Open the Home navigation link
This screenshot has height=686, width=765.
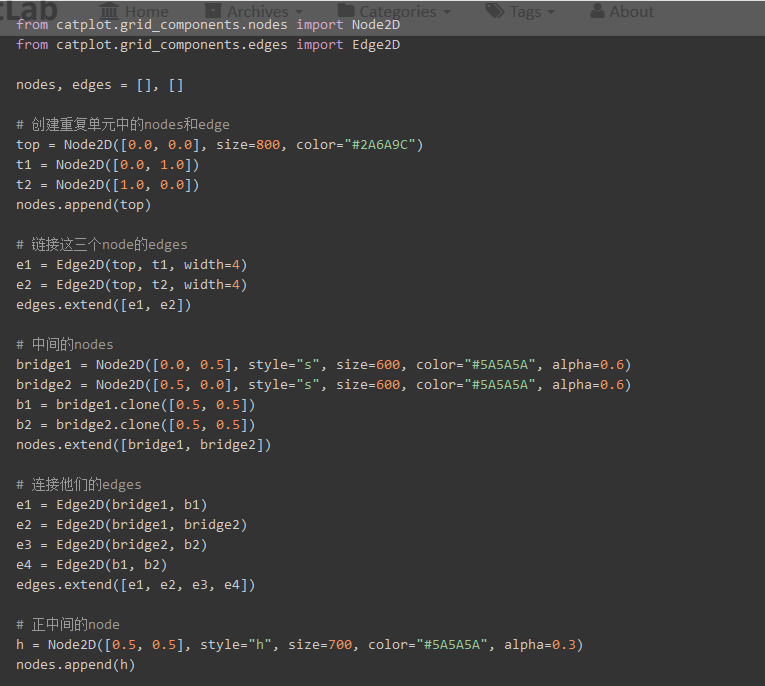tap(134, 11)
